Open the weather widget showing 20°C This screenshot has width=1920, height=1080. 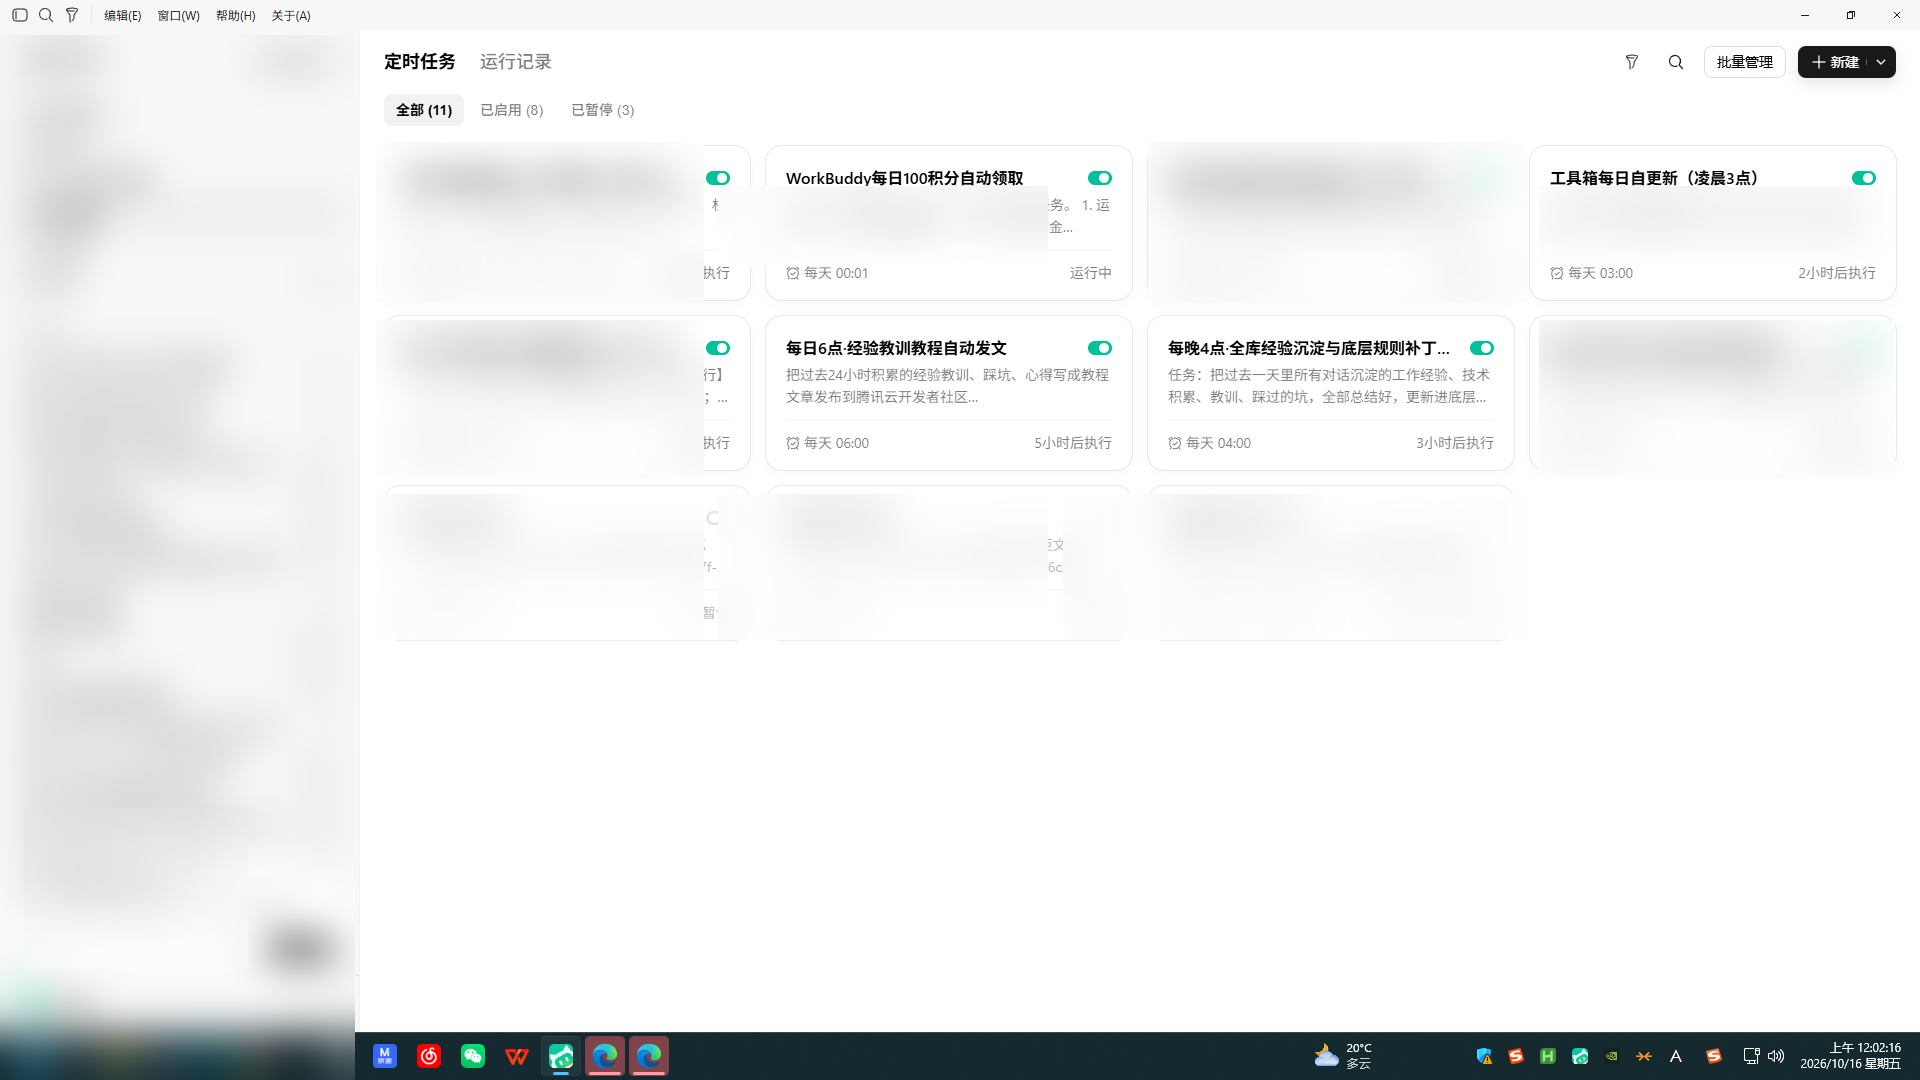[1343, 1056]
